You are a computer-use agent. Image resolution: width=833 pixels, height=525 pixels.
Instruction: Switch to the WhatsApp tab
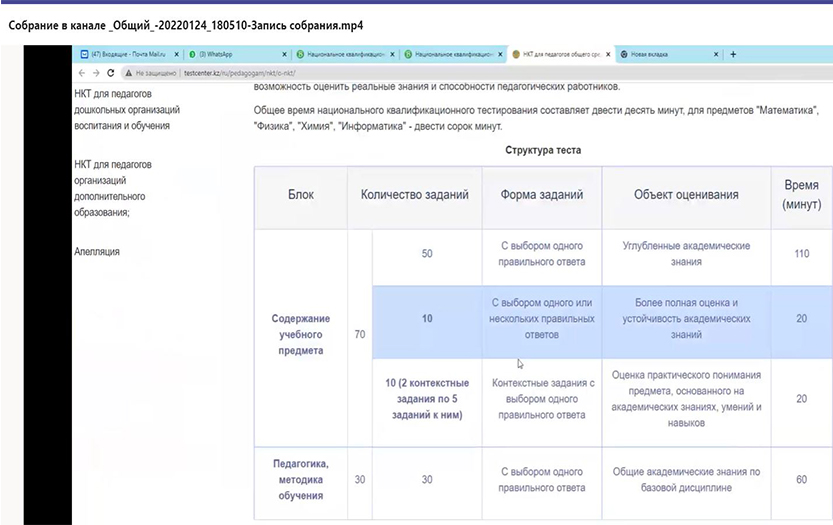[225, 54]
